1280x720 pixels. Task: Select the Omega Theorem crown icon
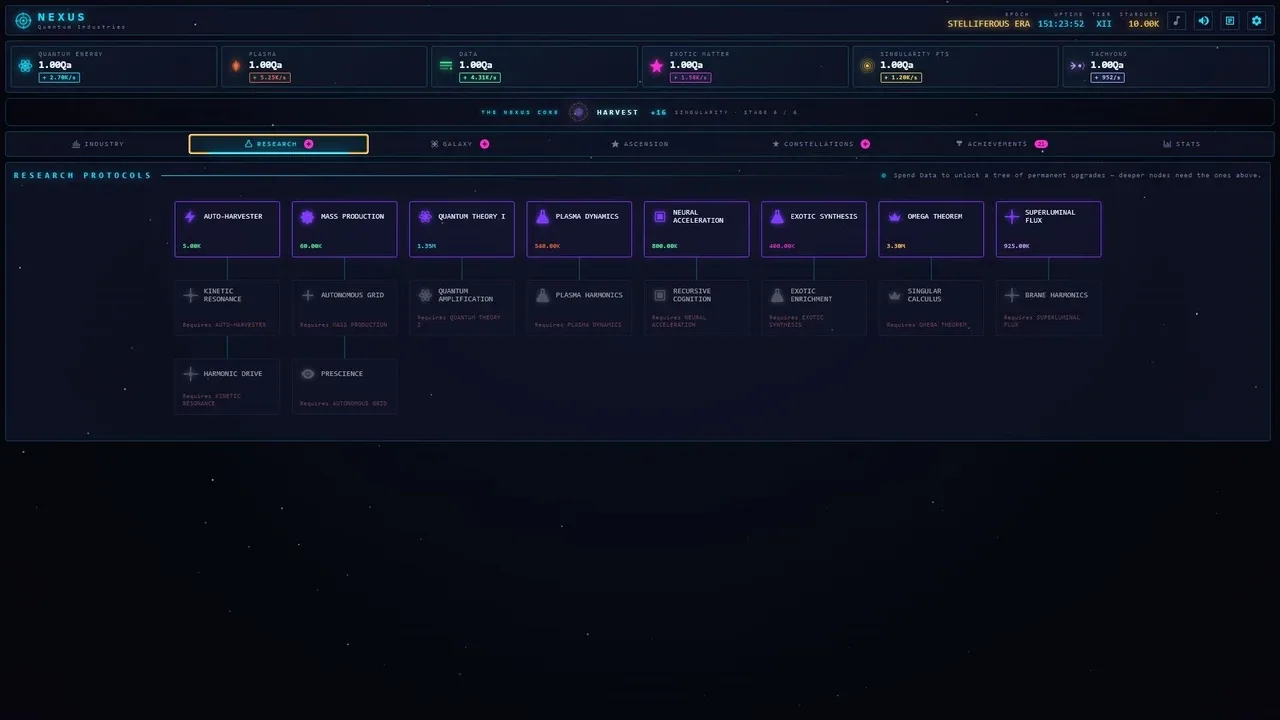894,217
